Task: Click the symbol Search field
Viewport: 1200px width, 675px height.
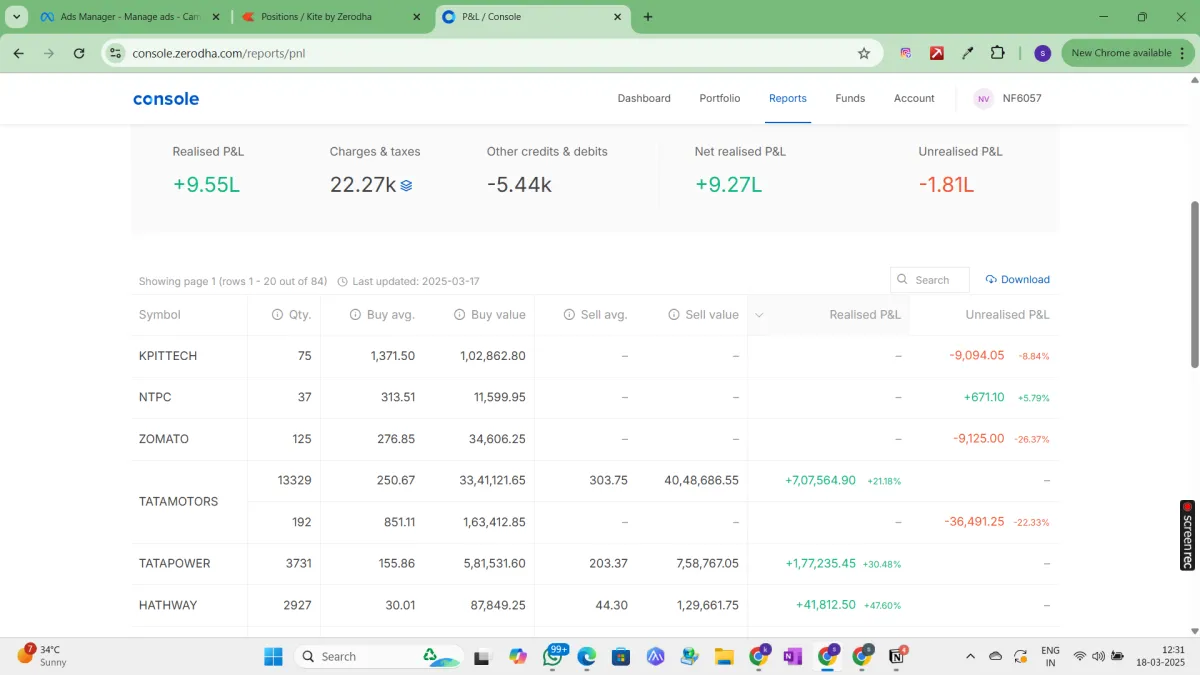Action: tap(930, 280)
